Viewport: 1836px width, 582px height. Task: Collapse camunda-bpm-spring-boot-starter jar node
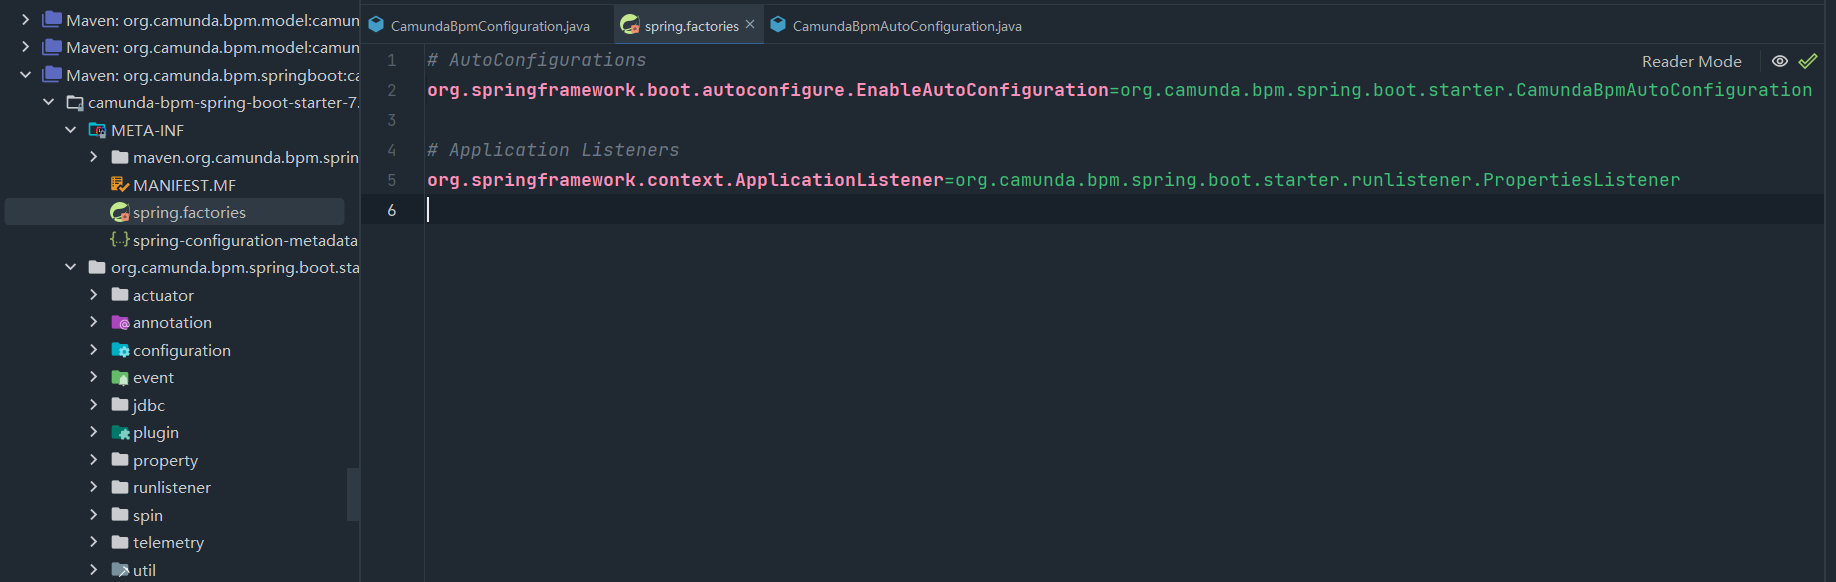click(x=48, y=102)
